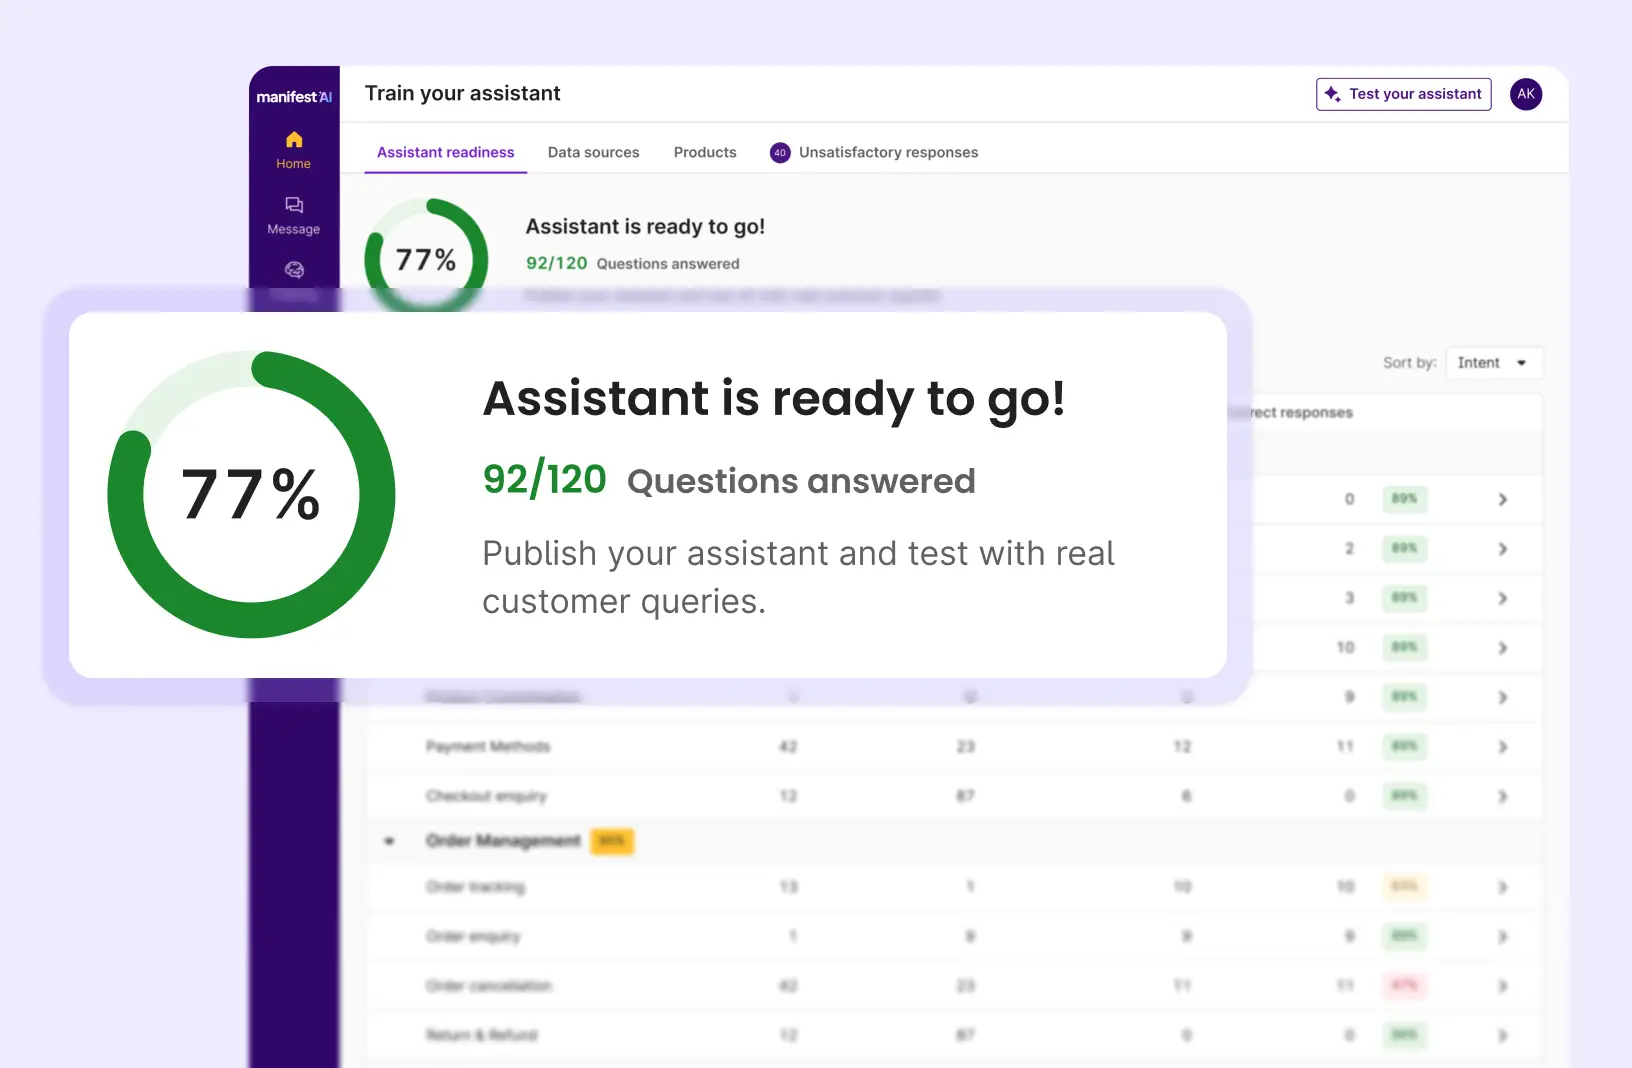The height and width of the screenshot is (1068, 1632).
Task: Click the Test your assistant button
Action: [1403, 94]
